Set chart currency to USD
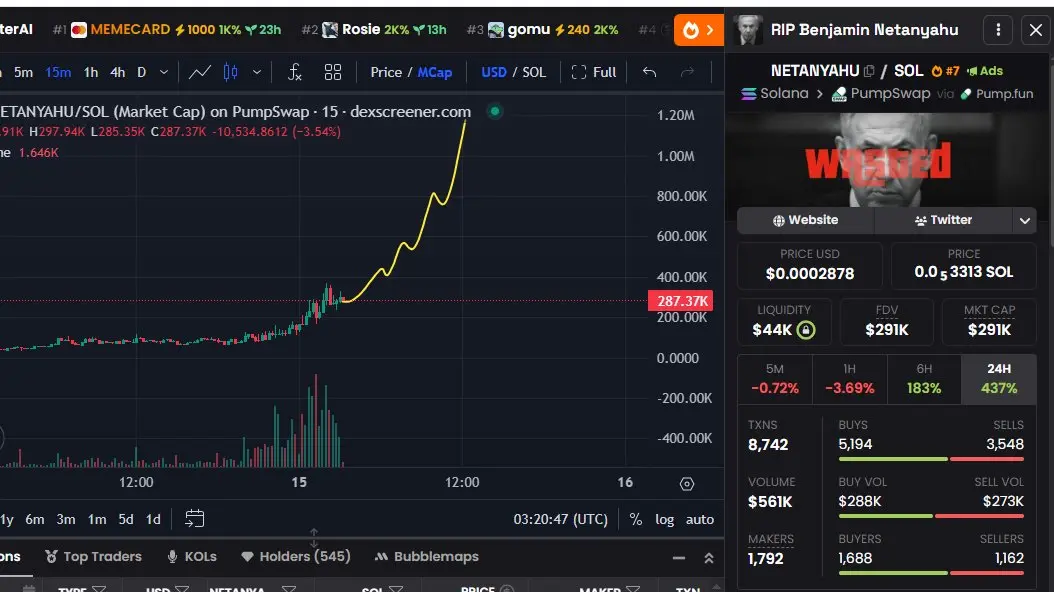 pos(494,72)
